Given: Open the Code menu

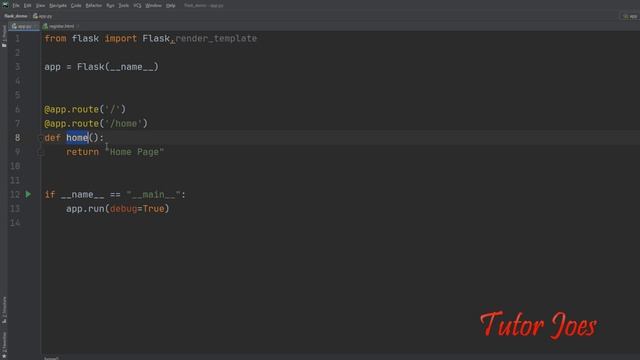Looking at the screenshot, I should 76,6.
